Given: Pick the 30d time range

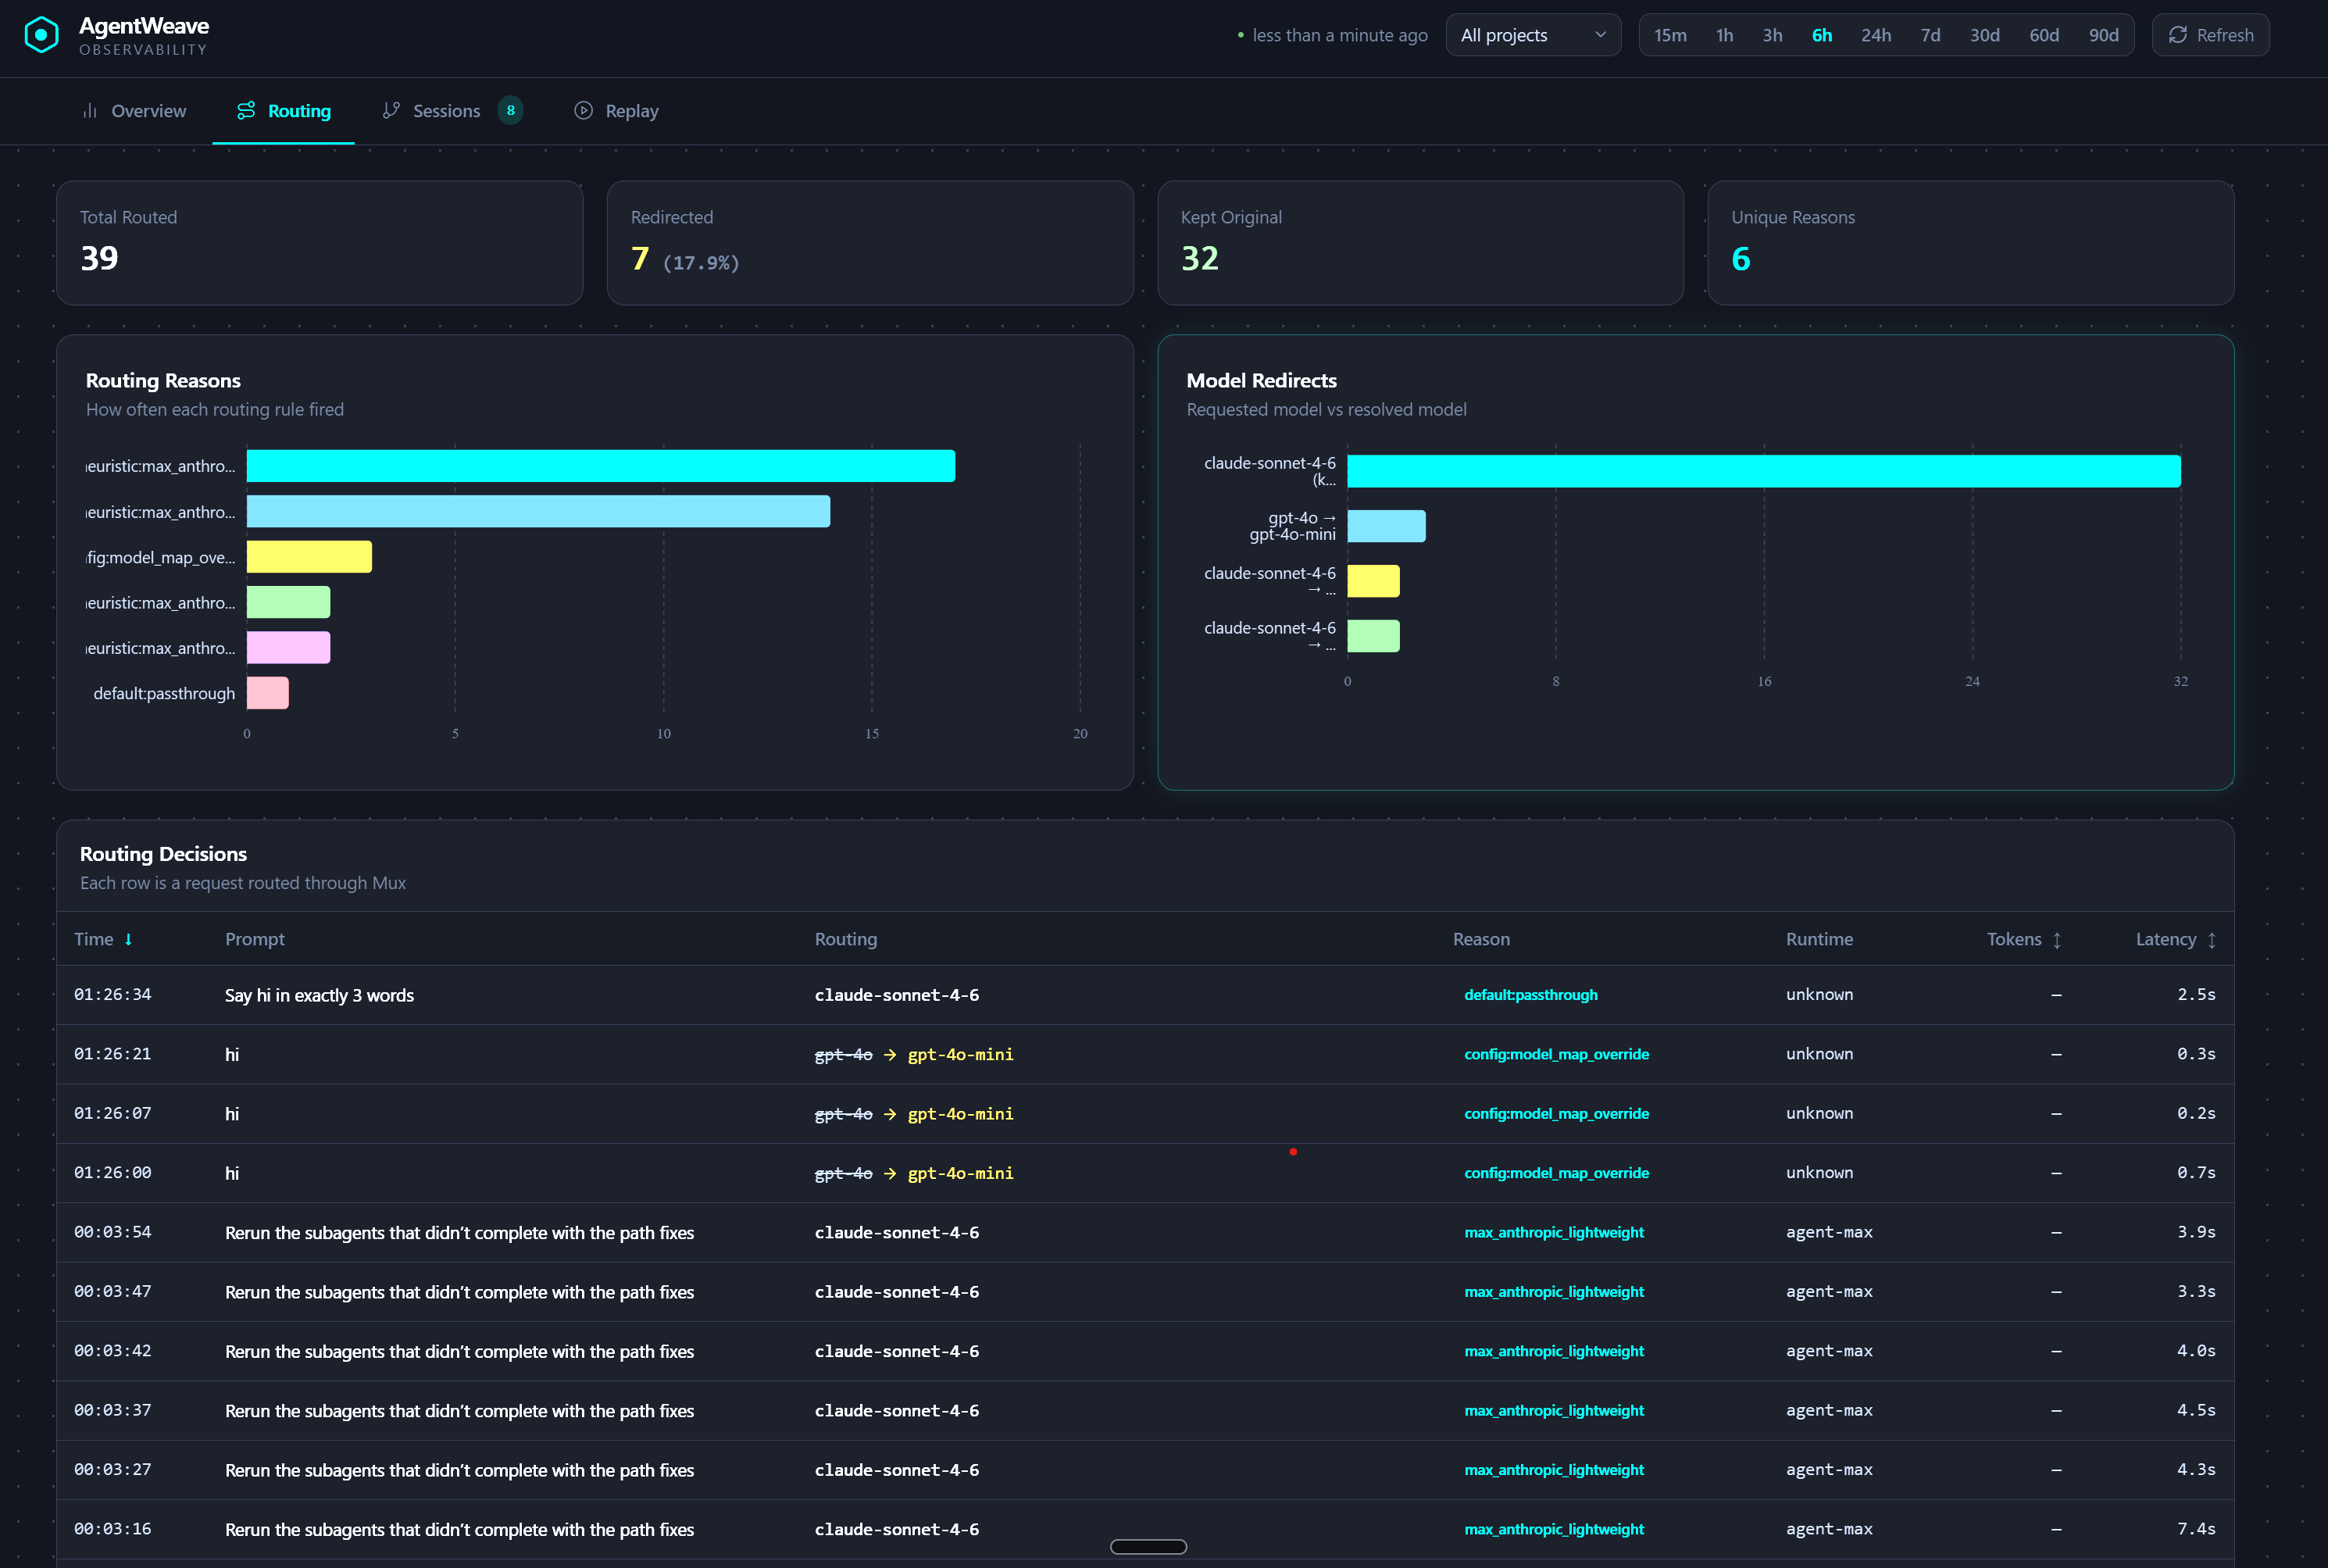Looking at the screenshot, I should [1985, 35].
